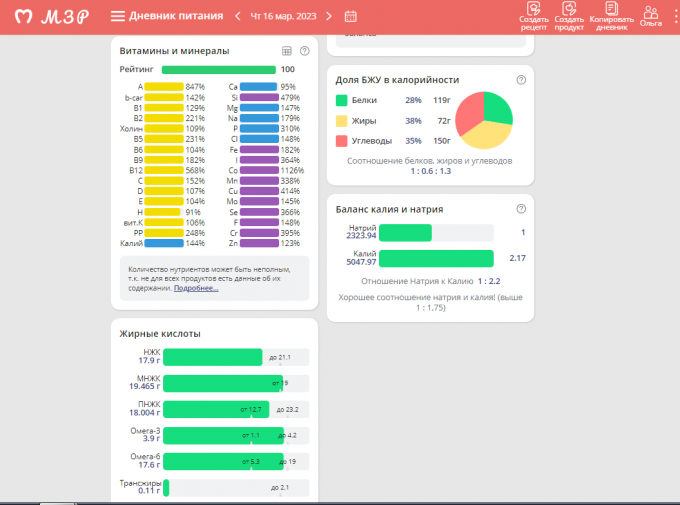
Task: Click the БЖУ pie chart
Action: tap(484, 120)
